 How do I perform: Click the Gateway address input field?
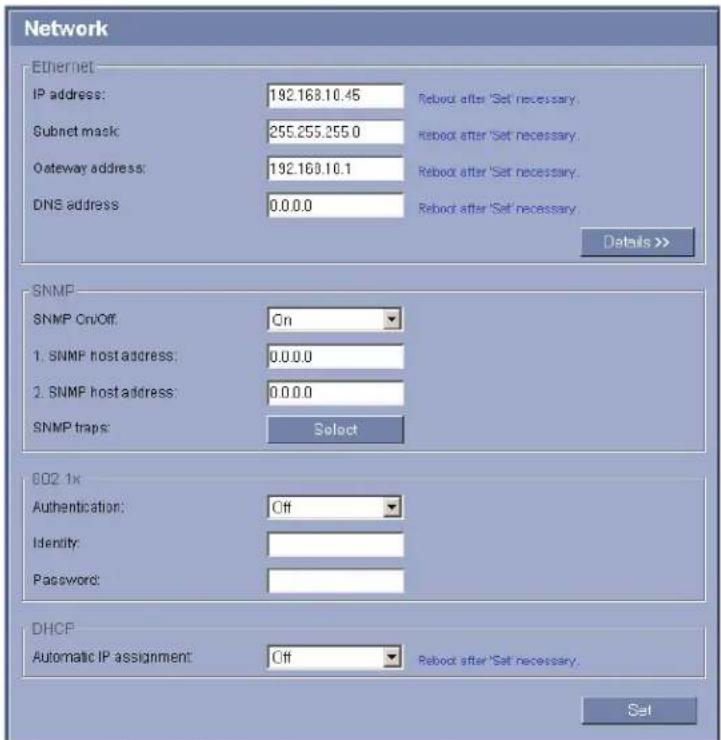coord(335,169)
